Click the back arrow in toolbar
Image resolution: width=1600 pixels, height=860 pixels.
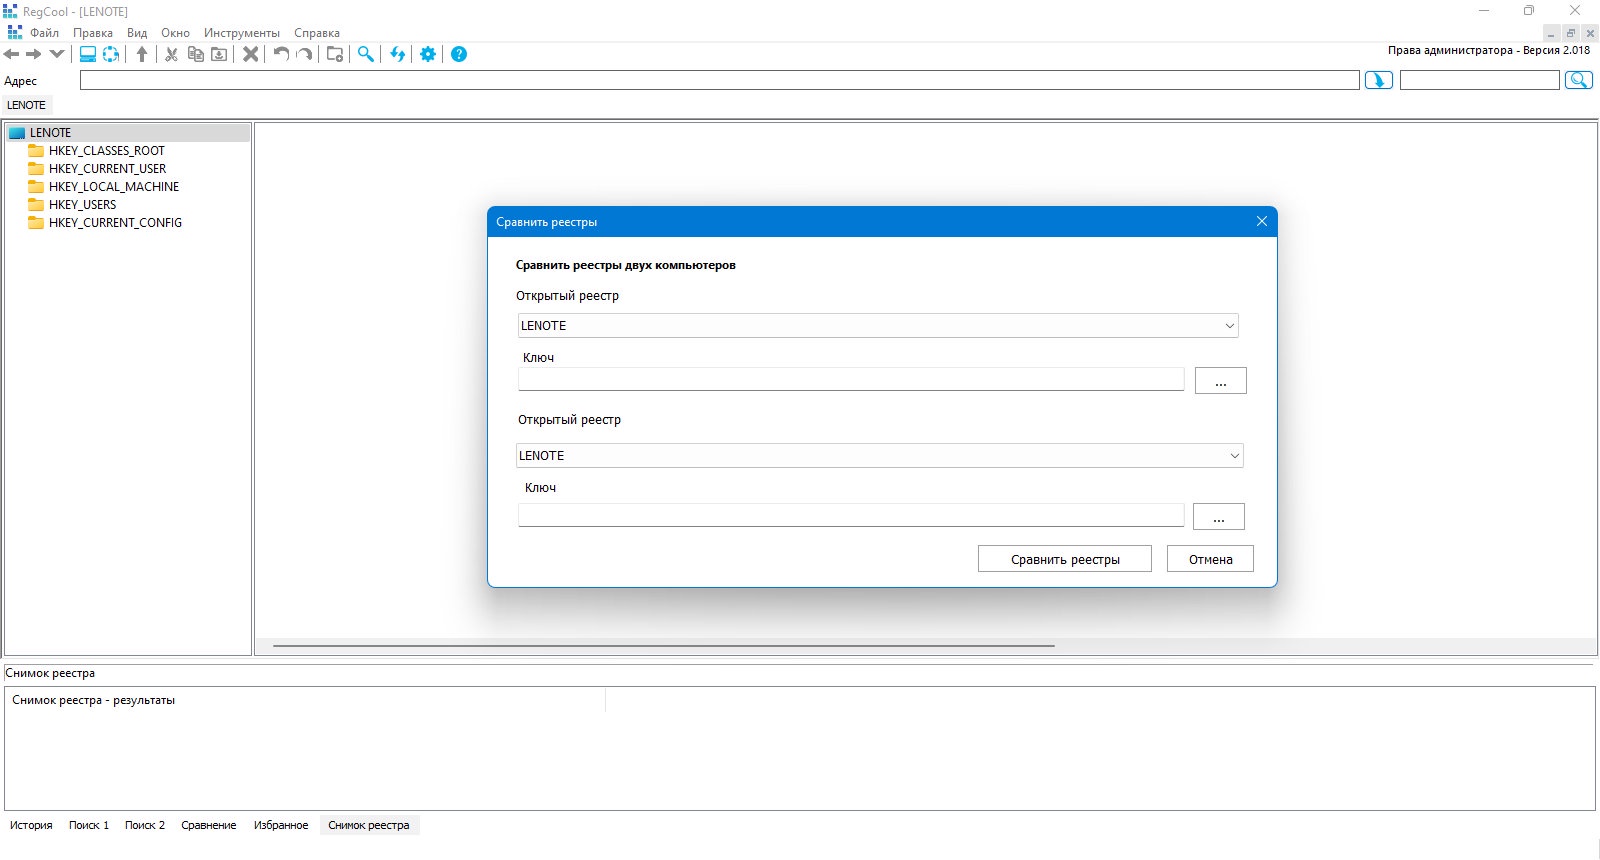(12, 54)
